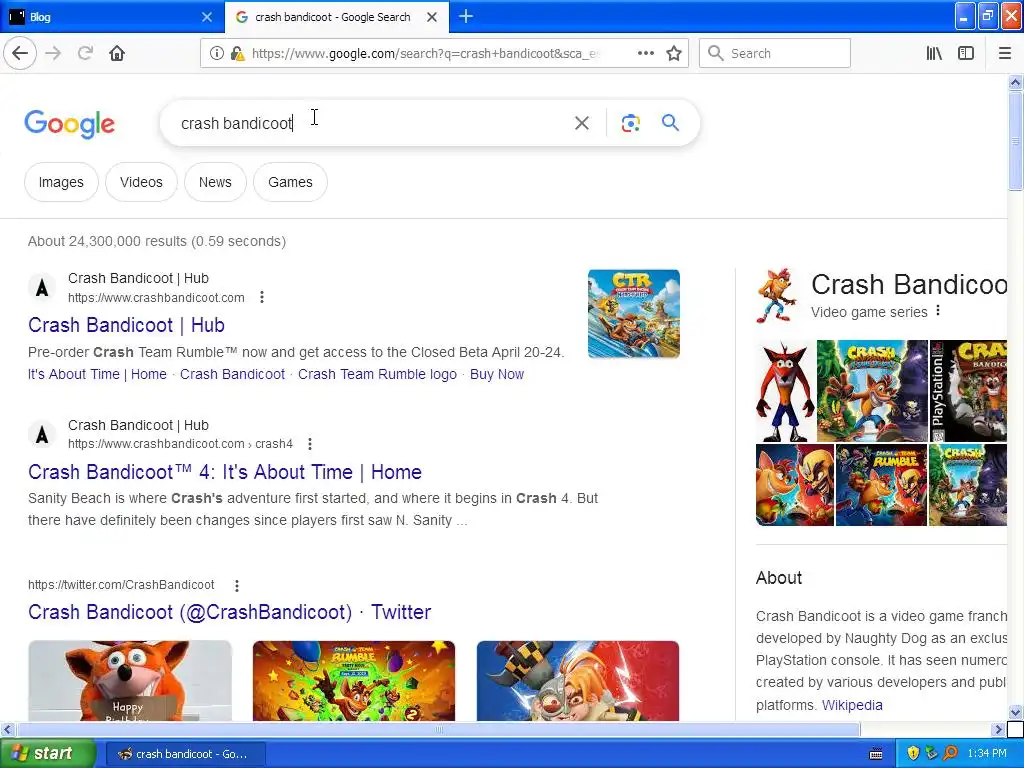Open Crash Bandicoot 4: It's About Time result

click(x=225, y=472)
